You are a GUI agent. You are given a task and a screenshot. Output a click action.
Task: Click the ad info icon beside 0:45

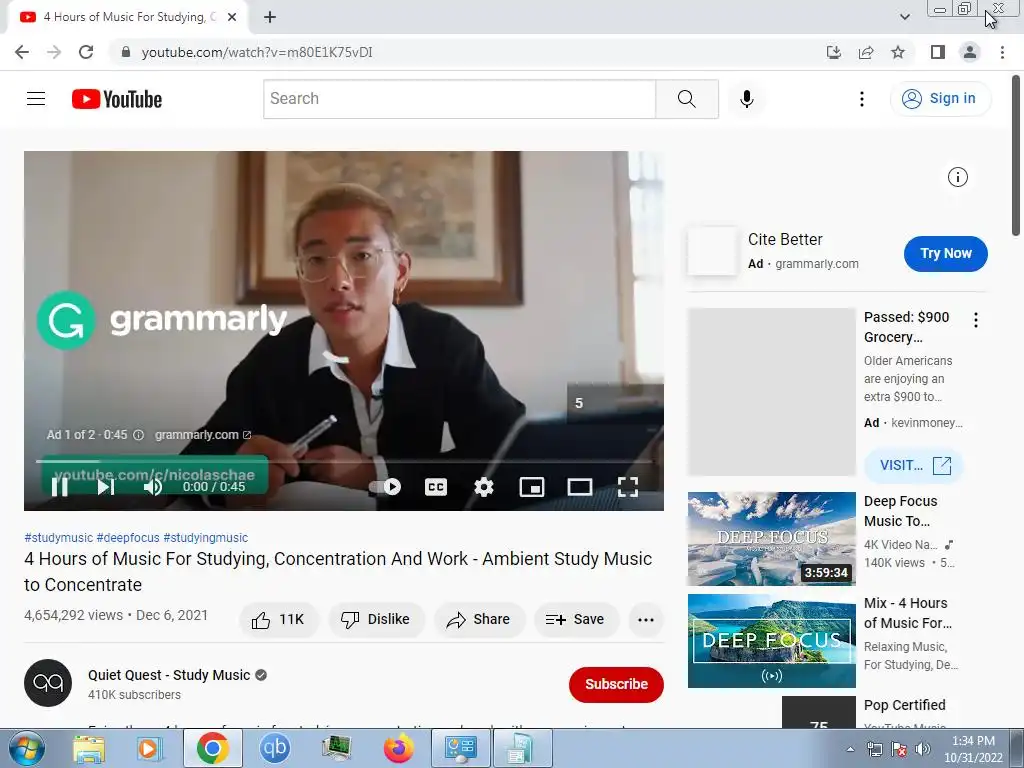[138, 435]
